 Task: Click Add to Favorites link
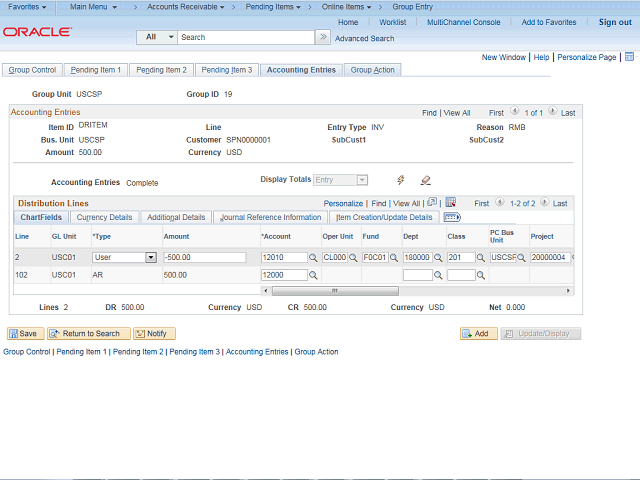(549, 22)
